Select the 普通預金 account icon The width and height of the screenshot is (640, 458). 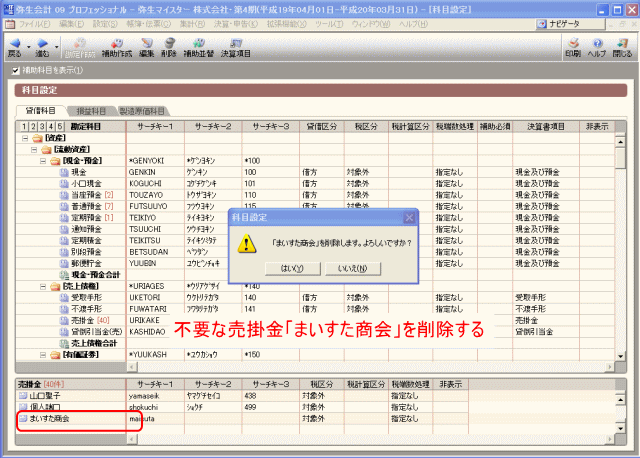coord(64,207)
